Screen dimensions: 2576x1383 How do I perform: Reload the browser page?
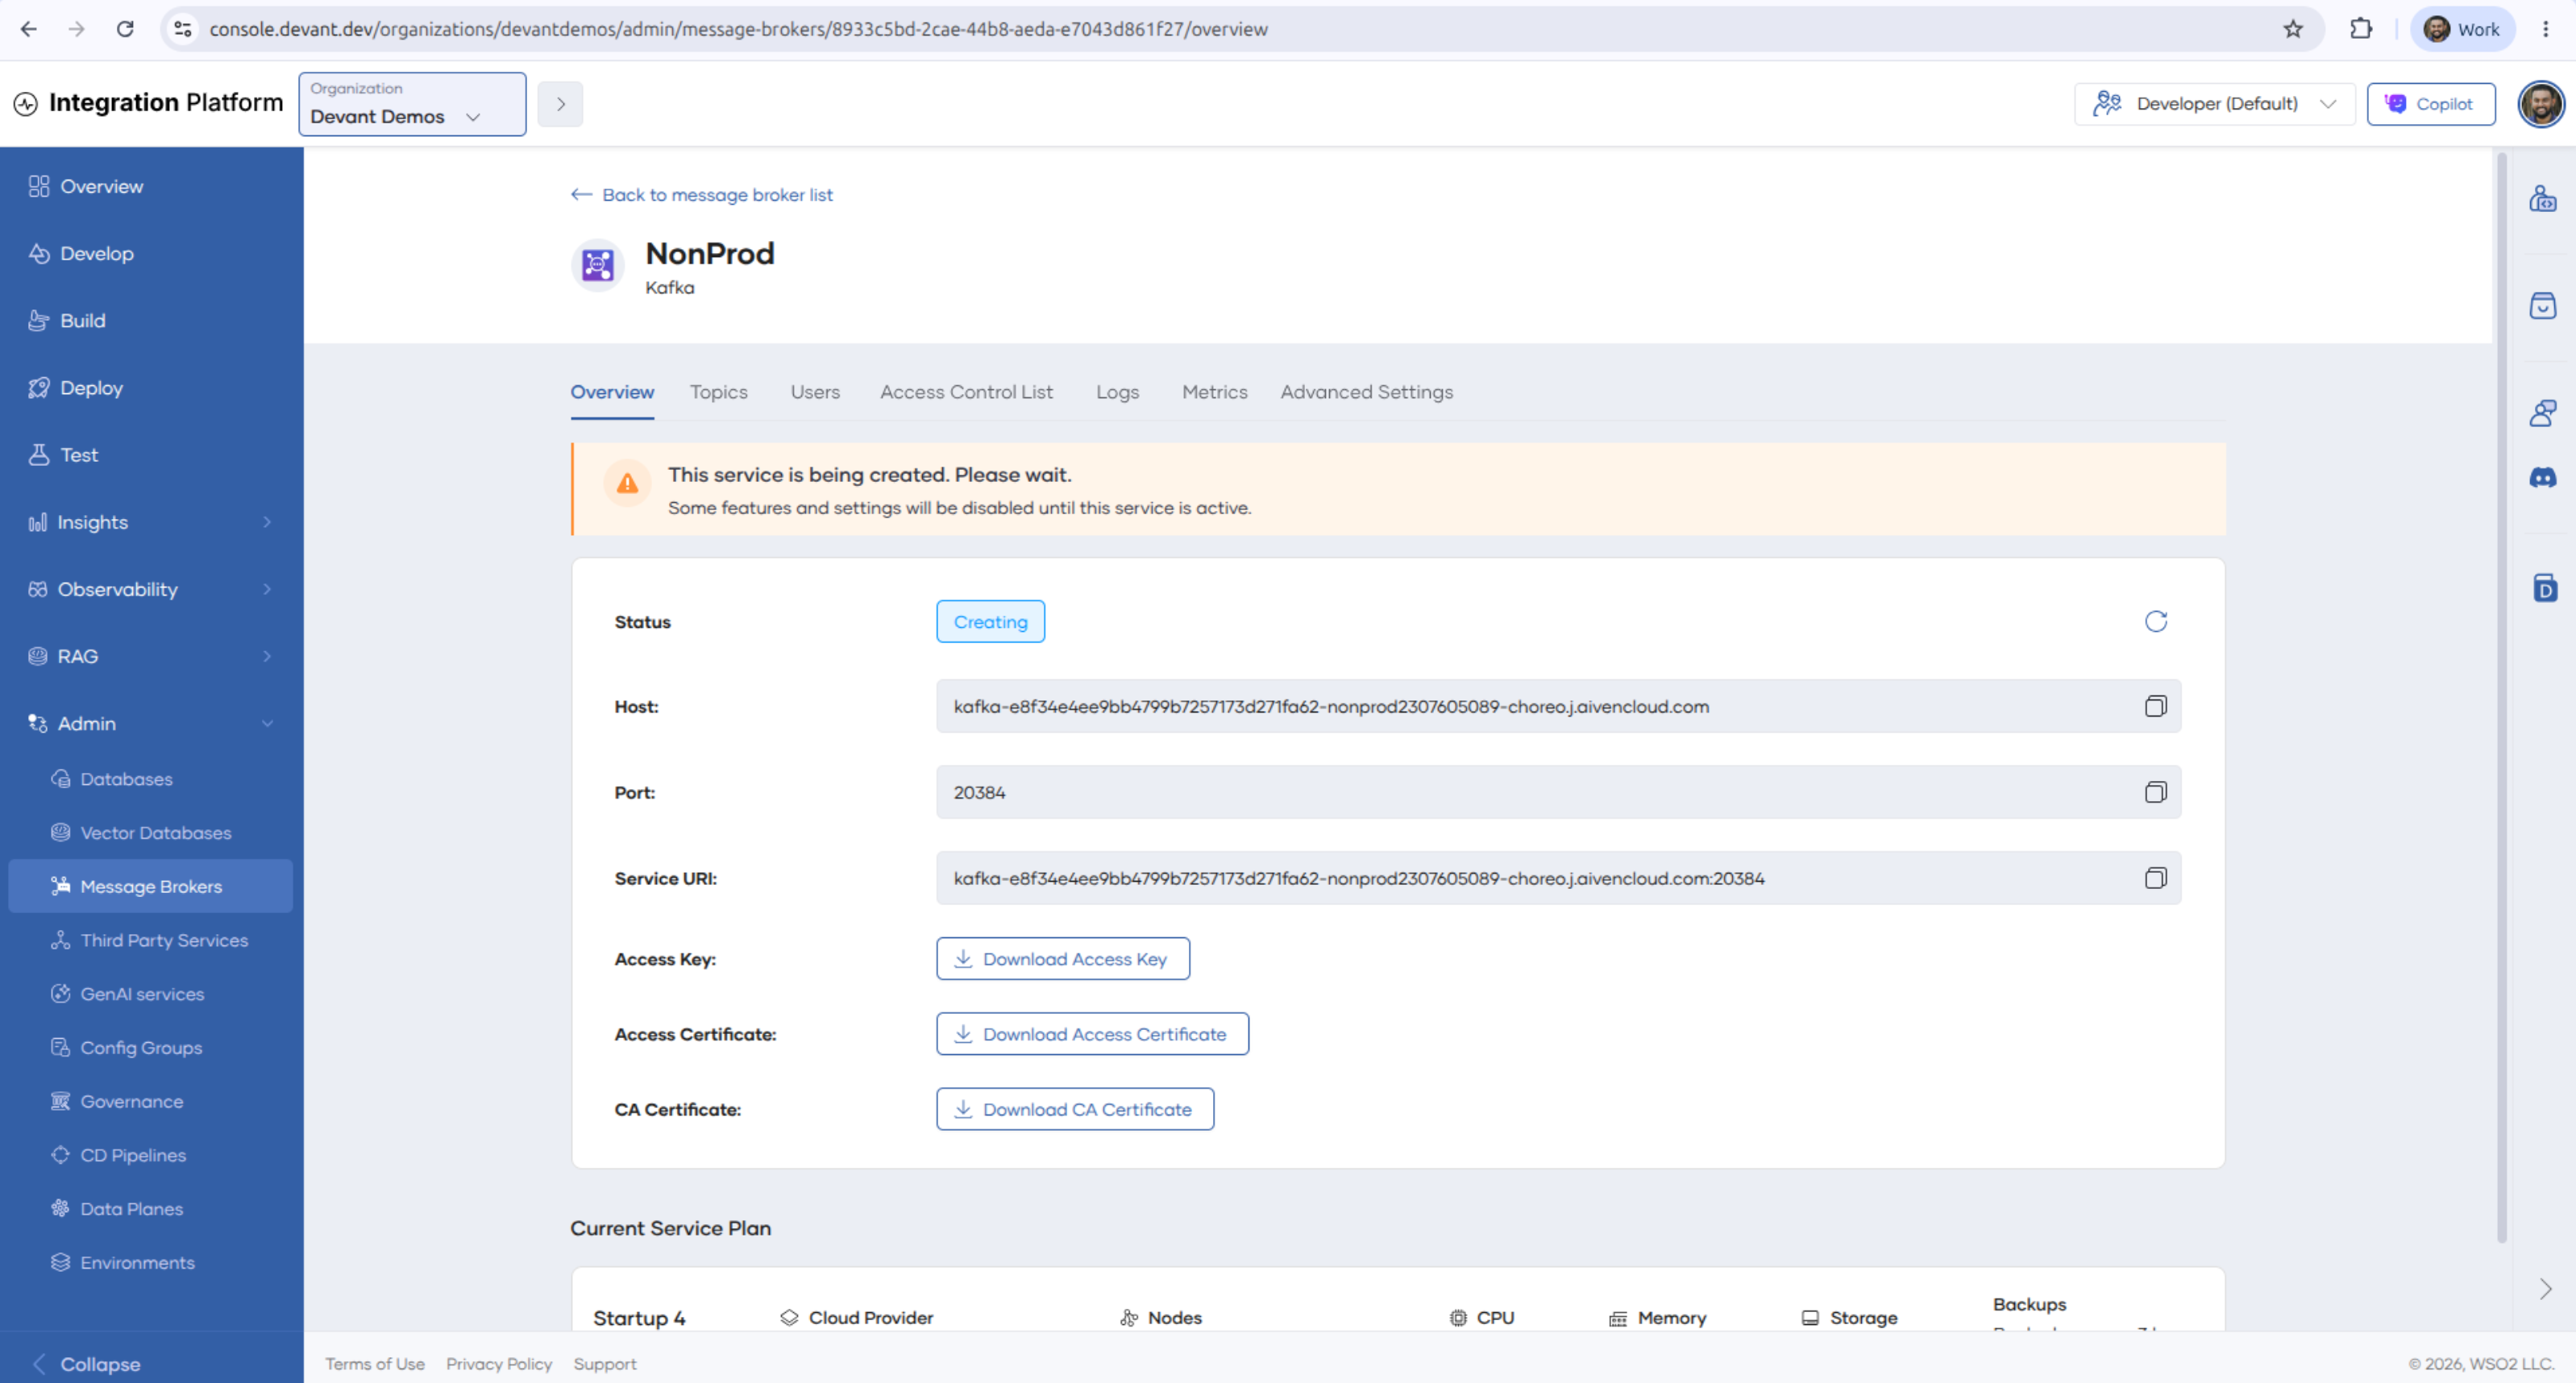click(x=125, y=29)
